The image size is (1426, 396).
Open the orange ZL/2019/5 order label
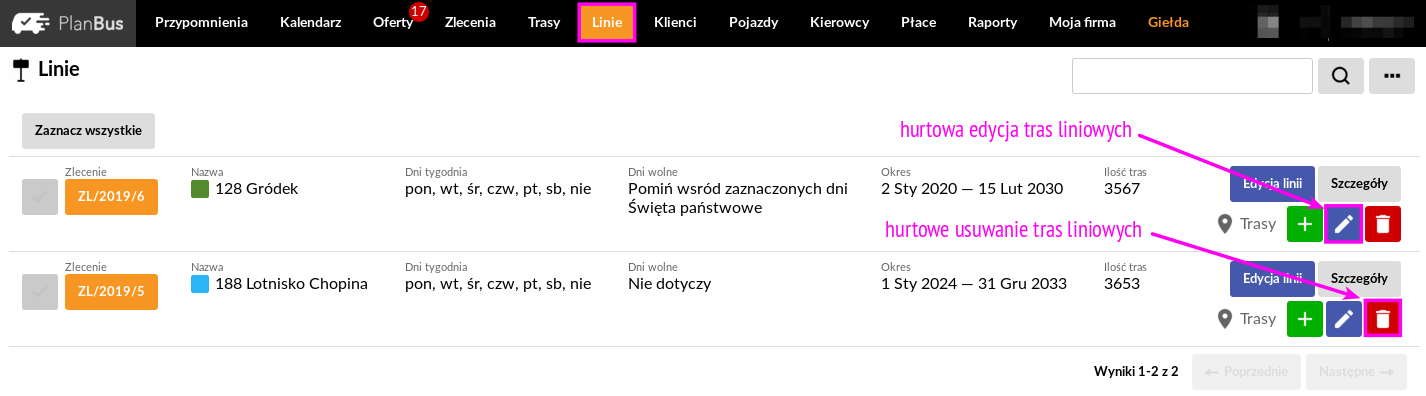click(x=111, y=292)
